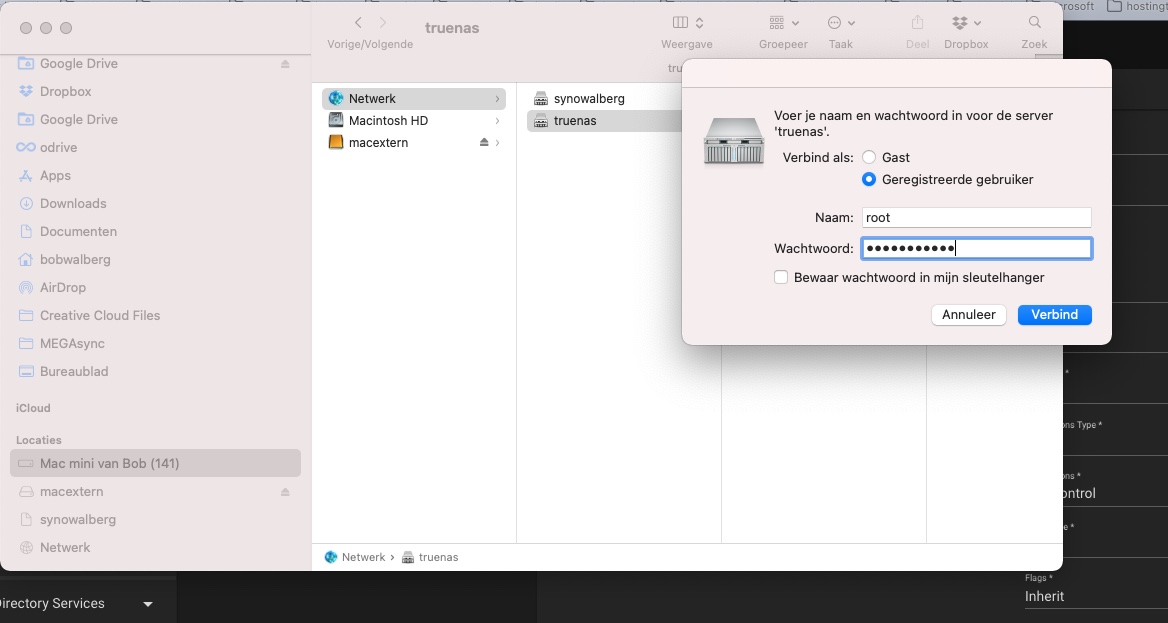Image resolution: width=1168 pixels, height=623 pixels.
Task: Click the Annuleer button
Action: coord(968,314)
